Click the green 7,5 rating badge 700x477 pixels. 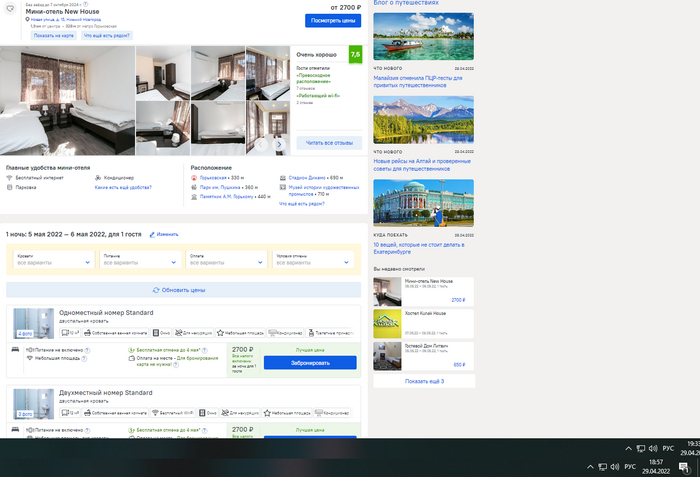(355, 54)
